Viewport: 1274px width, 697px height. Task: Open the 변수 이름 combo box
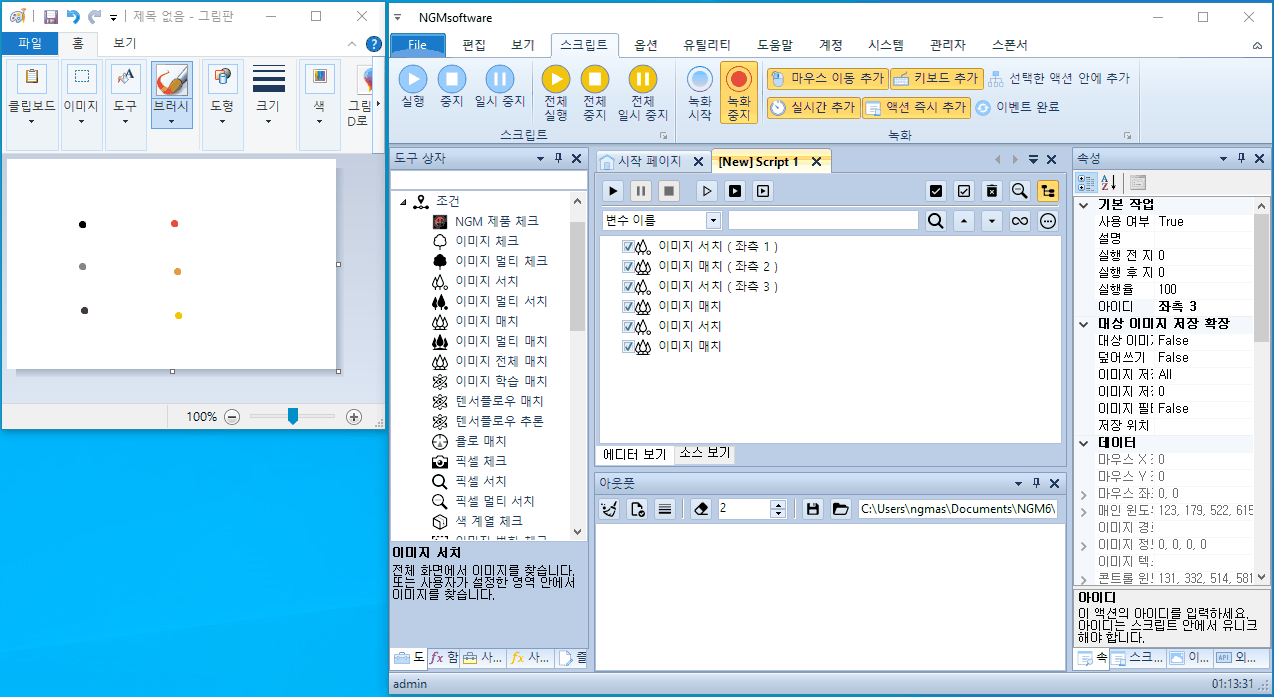coord(713,220)
